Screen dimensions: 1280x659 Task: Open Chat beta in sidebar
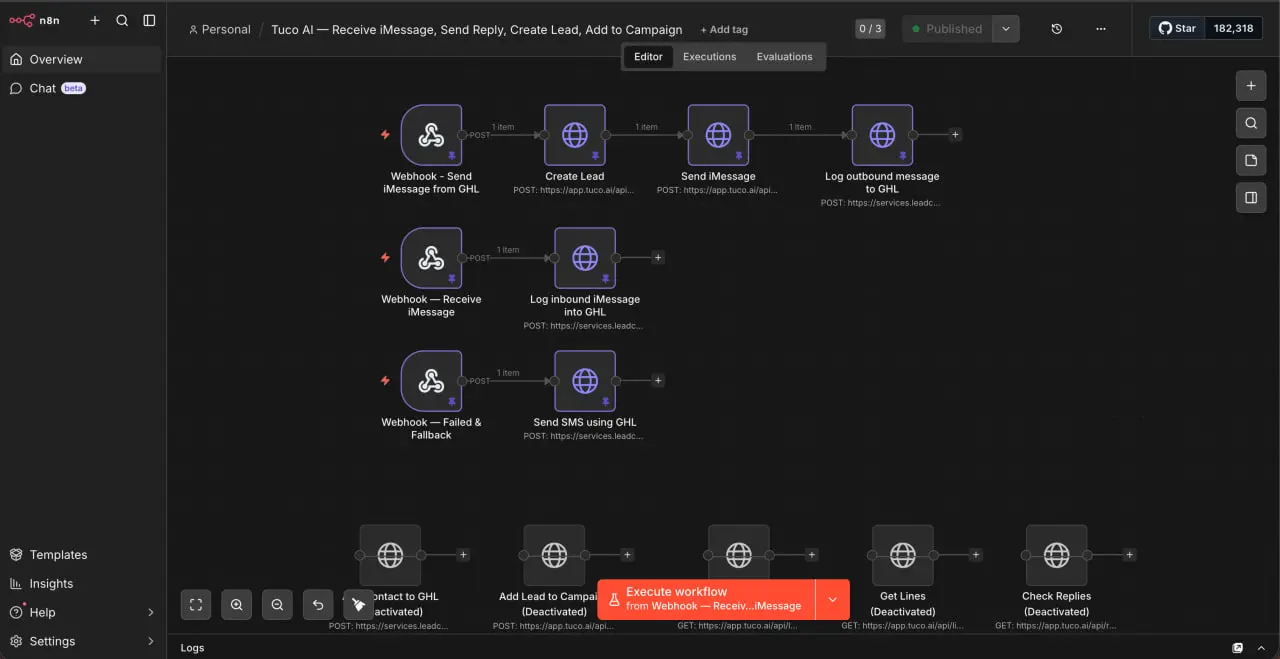tap(82, 88)
